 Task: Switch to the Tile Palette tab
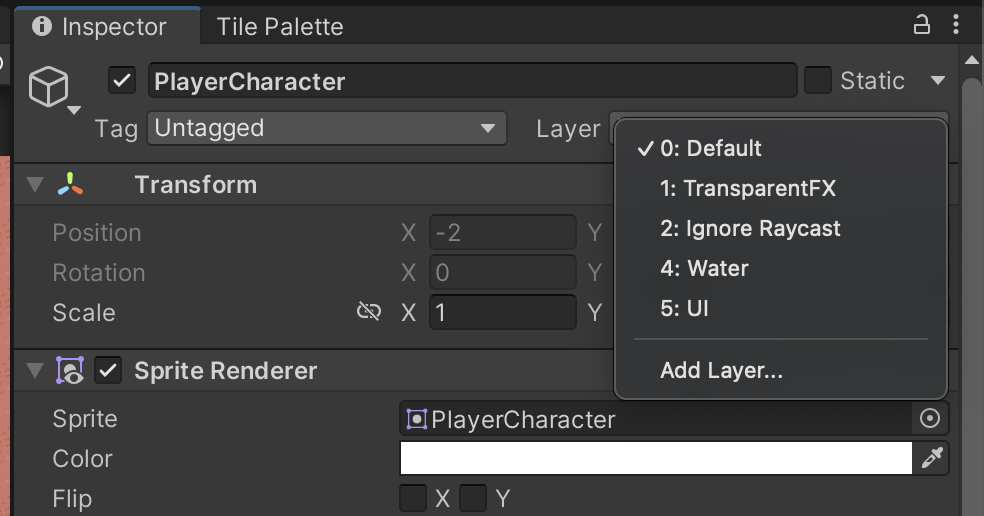279,27
